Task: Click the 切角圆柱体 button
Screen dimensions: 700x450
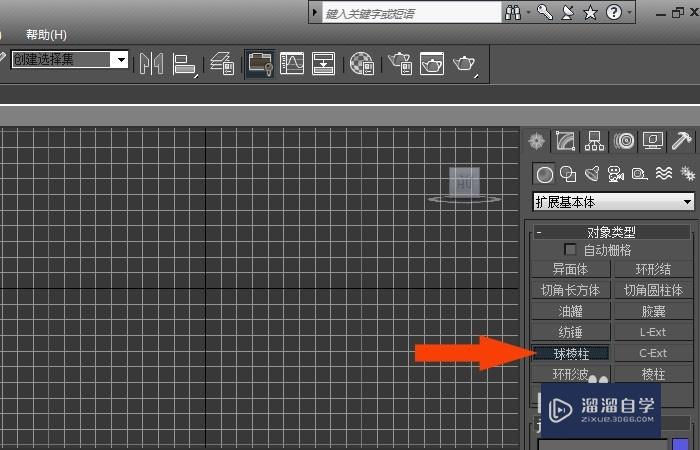Action: 653,290
